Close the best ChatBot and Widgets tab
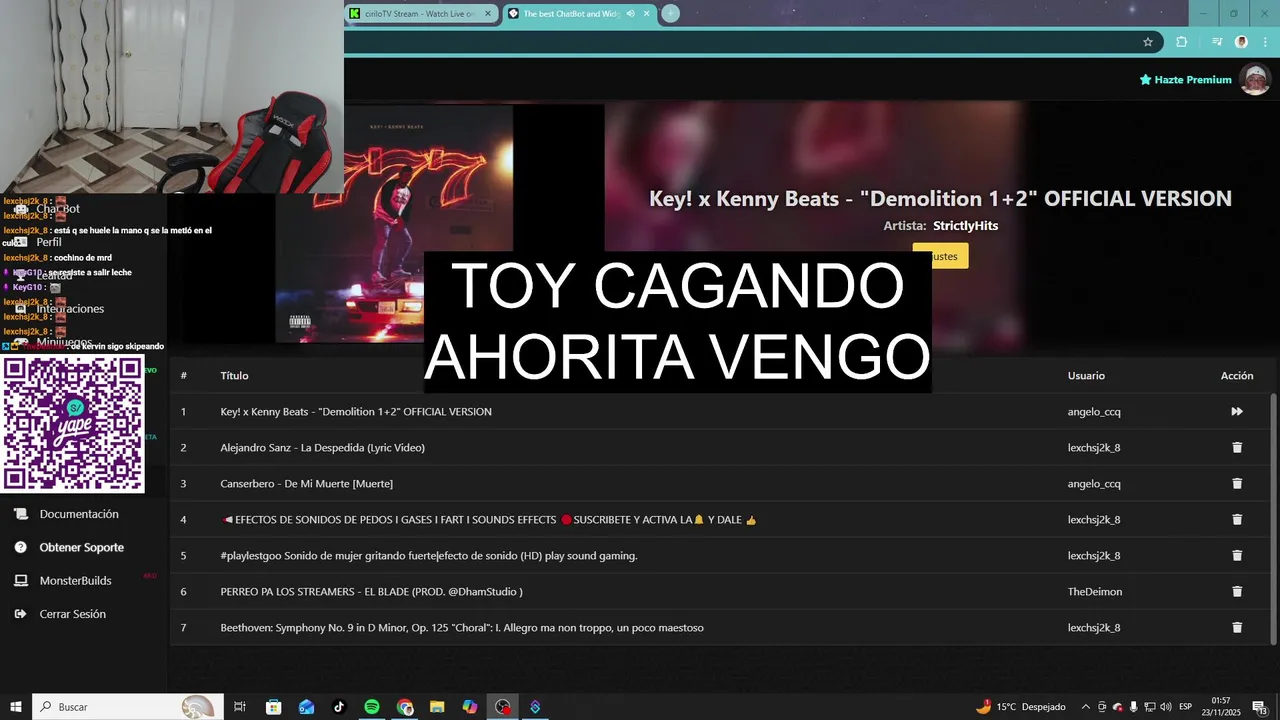Viewport: 1280px width, 720px height. [647, 14]
